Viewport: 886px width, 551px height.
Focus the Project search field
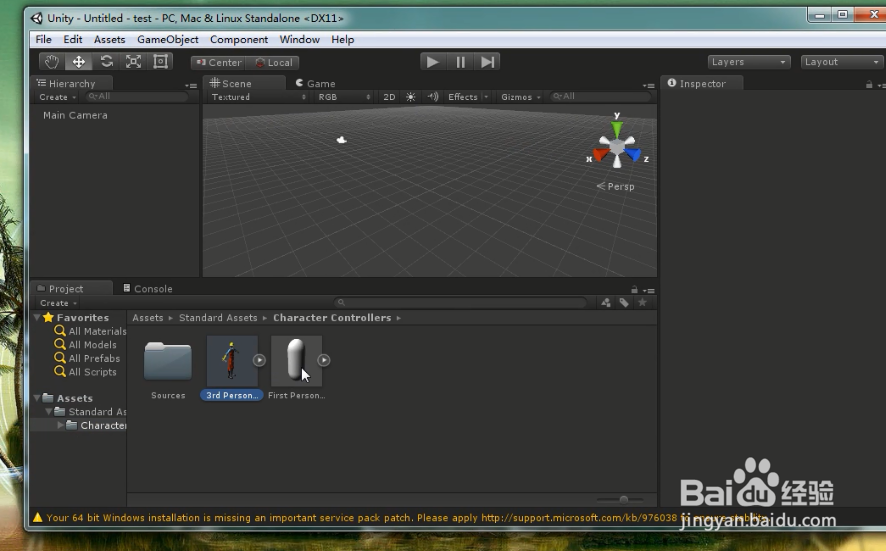(460, 303)
